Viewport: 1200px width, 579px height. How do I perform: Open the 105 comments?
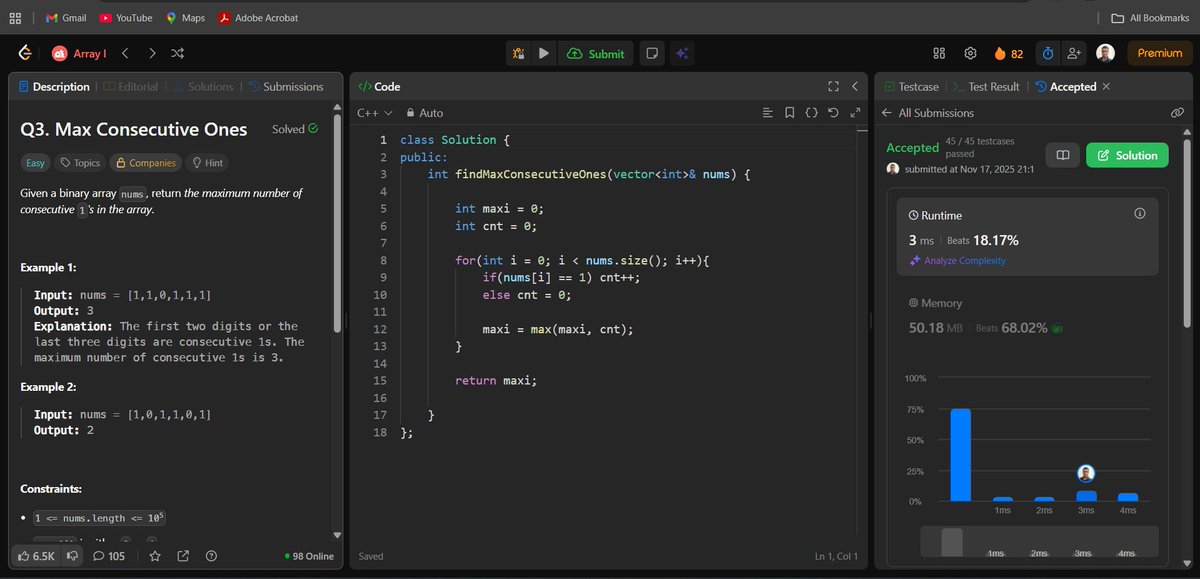(x=109, y=556)
